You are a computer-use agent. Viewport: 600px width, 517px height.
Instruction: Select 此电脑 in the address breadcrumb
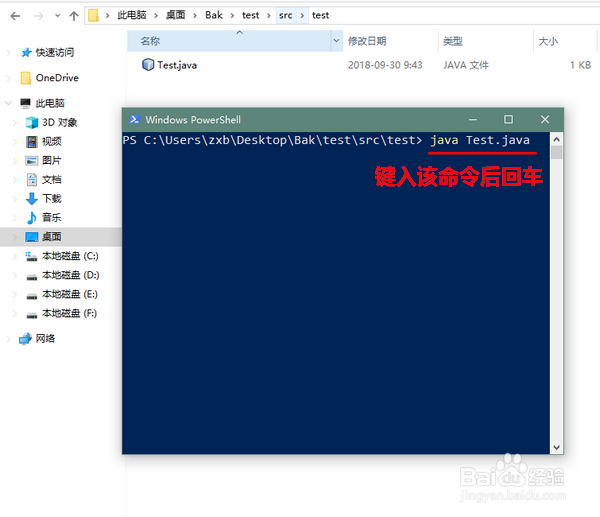132,15
